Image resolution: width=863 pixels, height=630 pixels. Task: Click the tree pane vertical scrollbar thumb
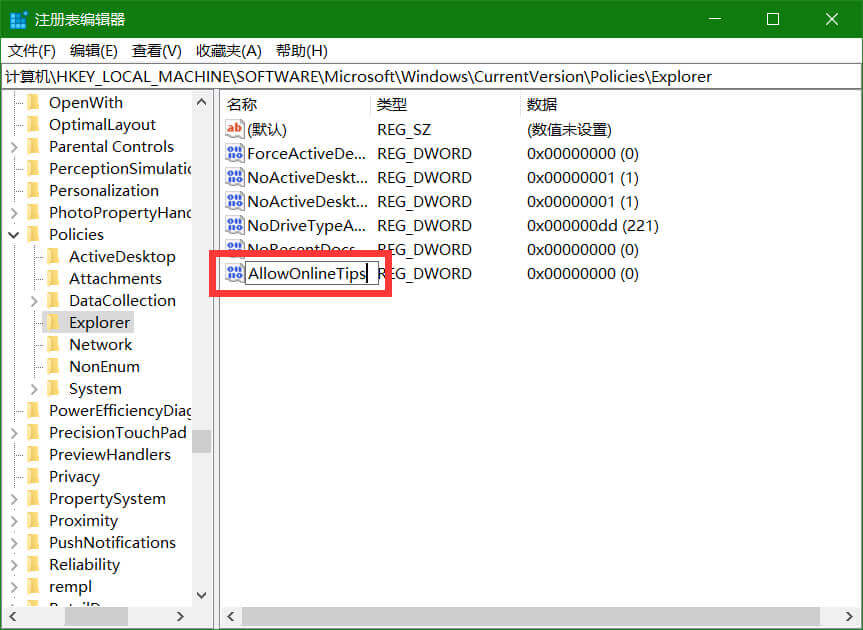pyautogui.click(x=202, y=440)
